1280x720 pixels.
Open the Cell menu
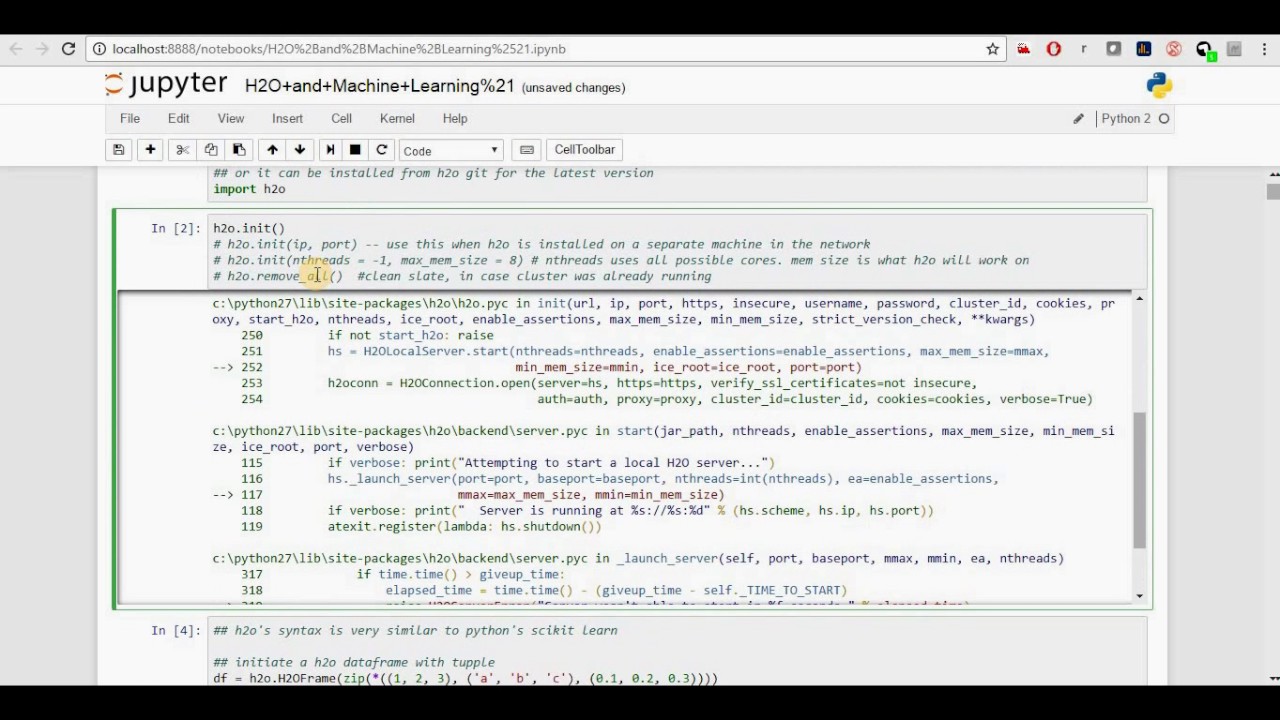(342, 118)
